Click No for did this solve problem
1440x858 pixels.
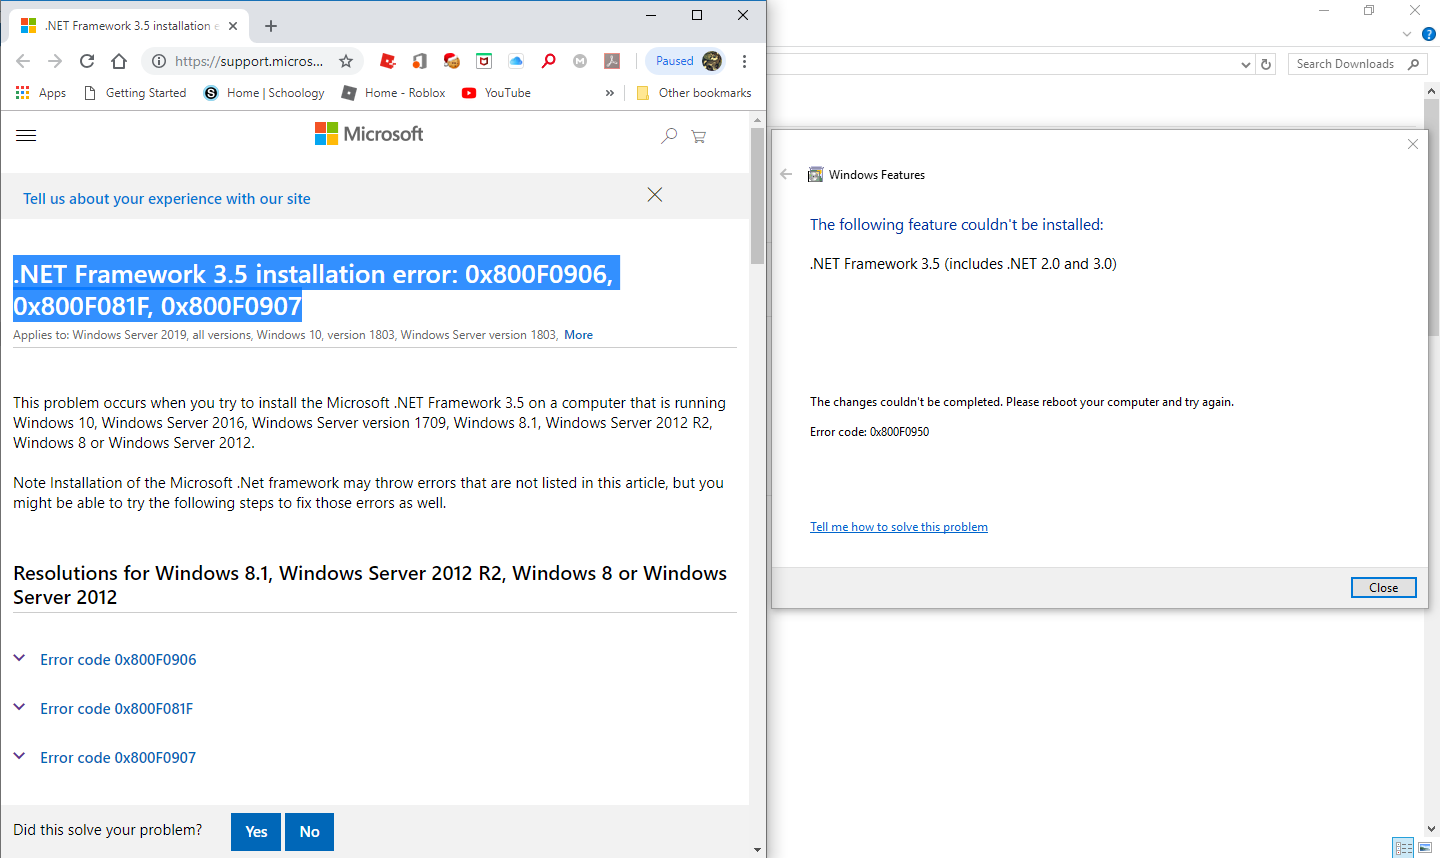309,832
